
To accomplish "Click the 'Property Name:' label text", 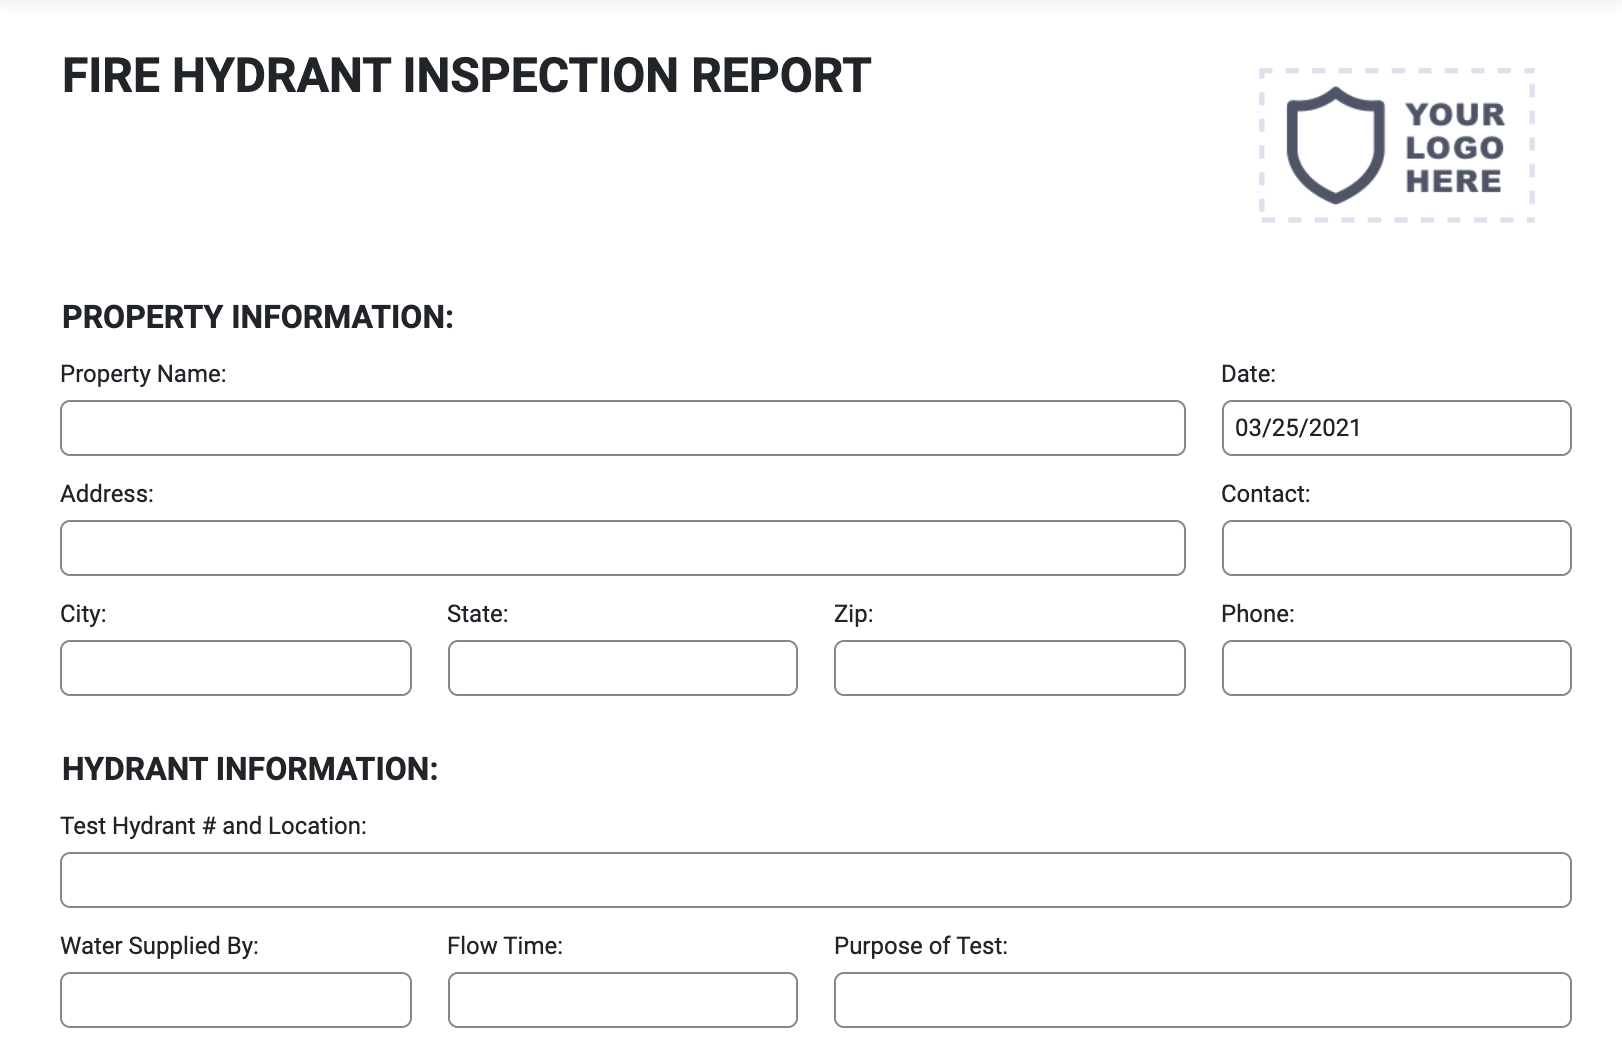I will point(143,374).
